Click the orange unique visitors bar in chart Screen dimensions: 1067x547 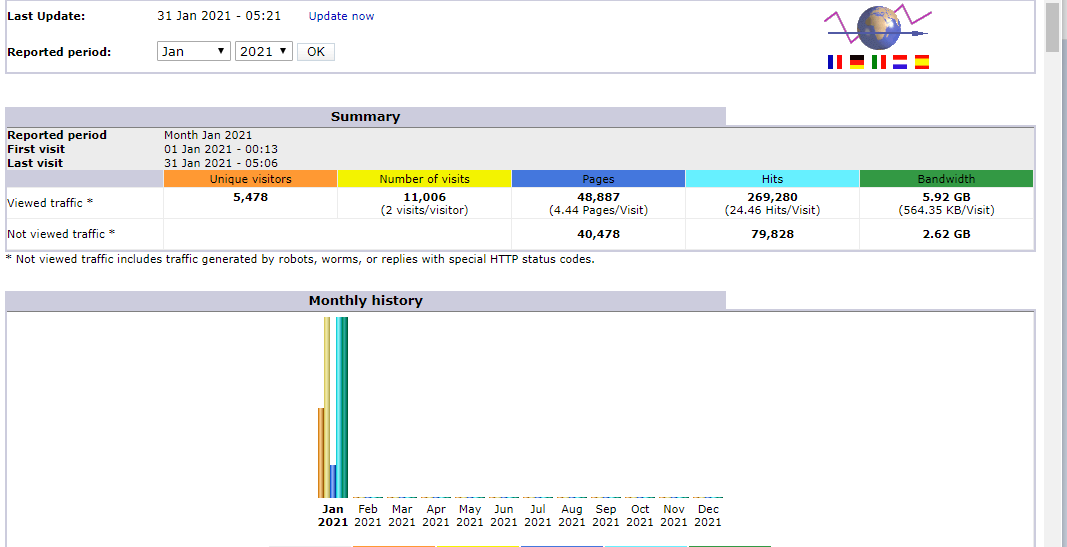[321, 452]
